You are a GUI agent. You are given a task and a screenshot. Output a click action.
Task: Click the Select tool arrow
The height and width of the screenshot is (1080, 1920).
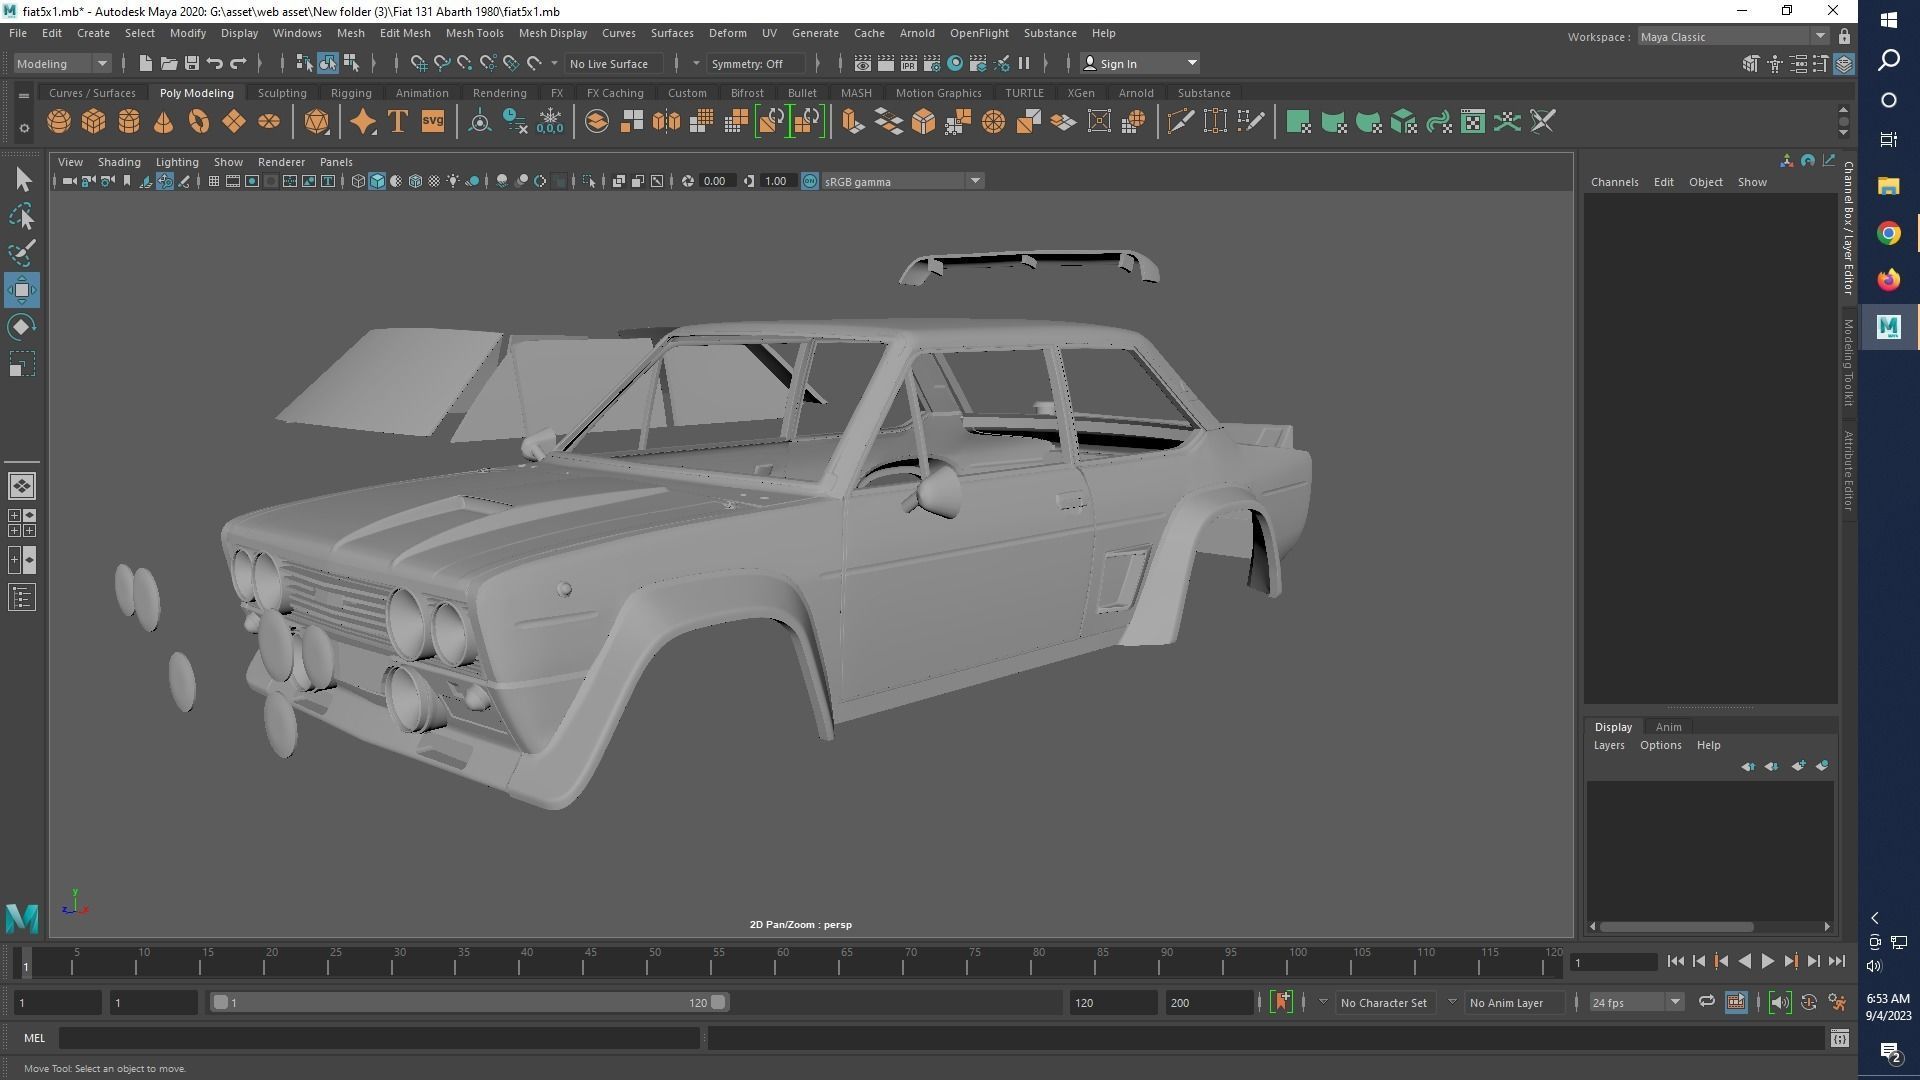click(x=22, y=180)
